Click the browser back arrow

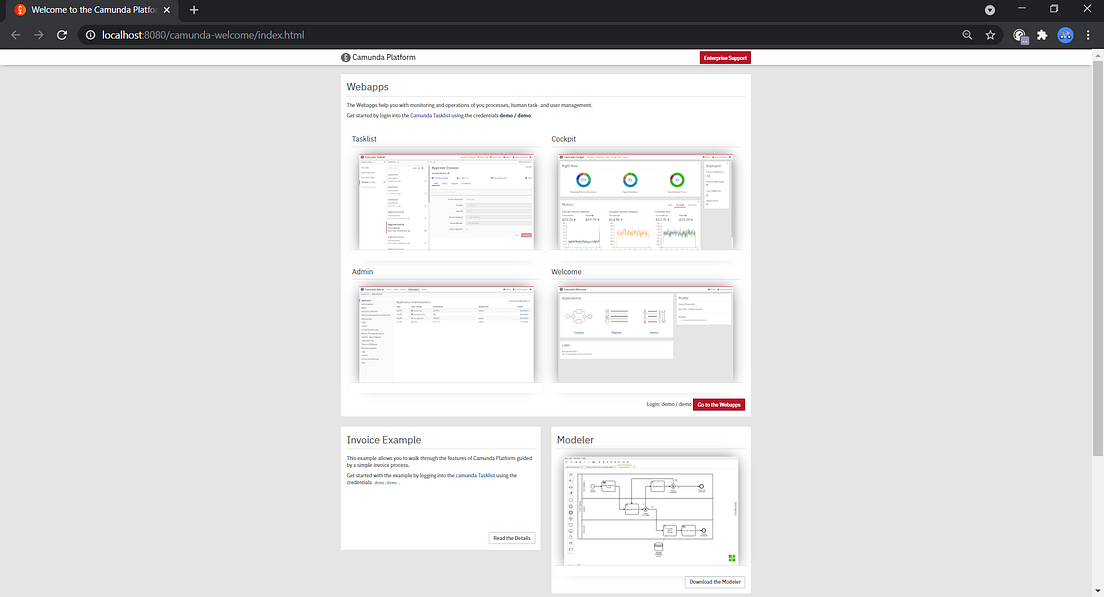point(15,34)
